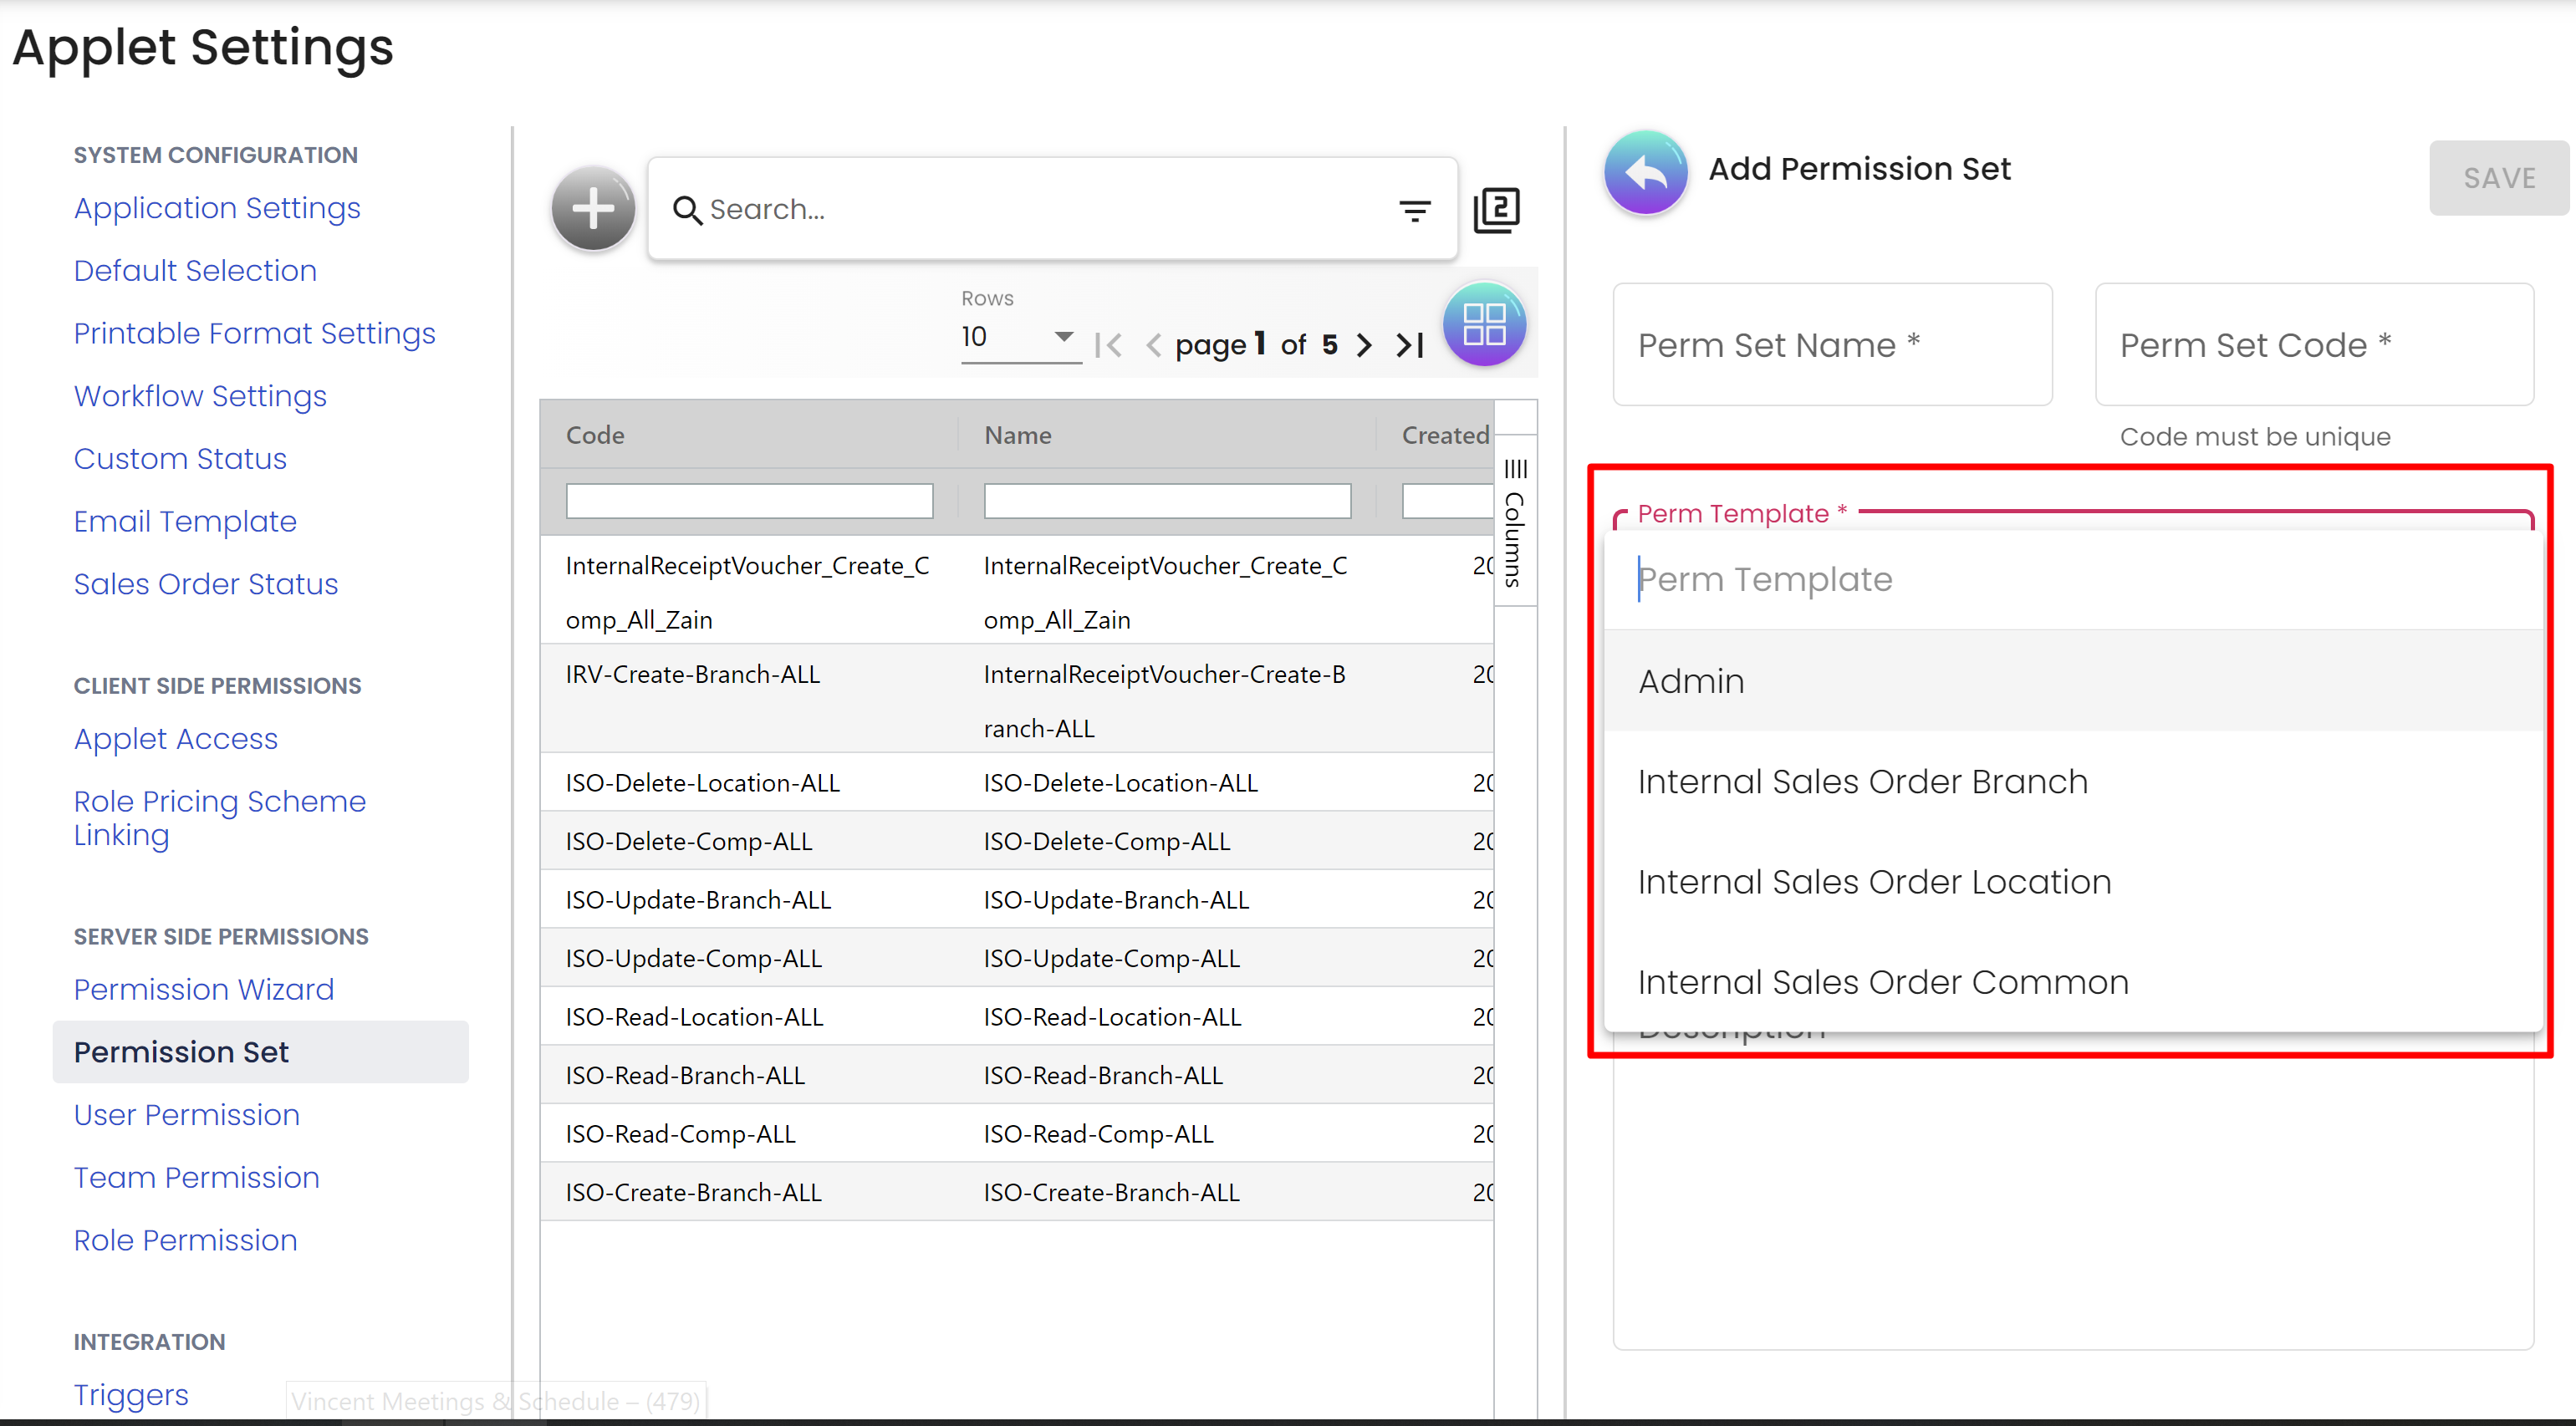Open Permission Wizard in sidebar

[204, 989]
